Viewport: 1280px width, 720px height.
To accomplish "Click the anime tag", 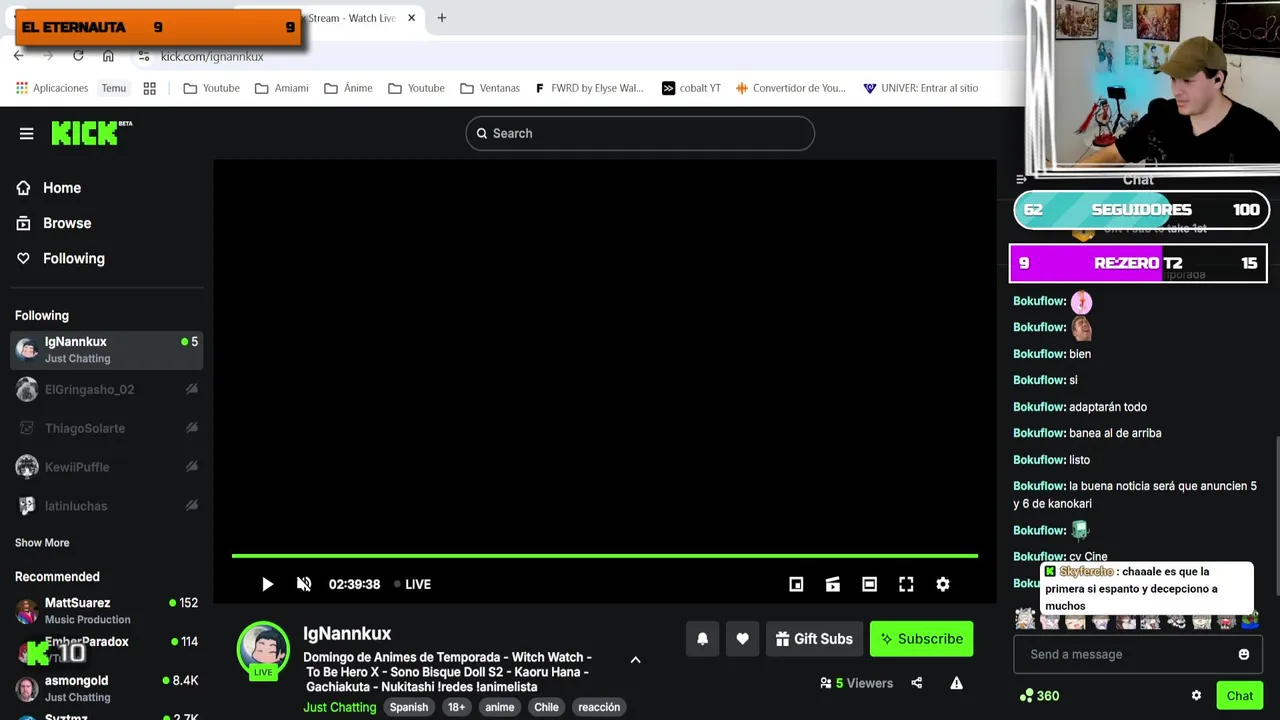I will 499,707.
